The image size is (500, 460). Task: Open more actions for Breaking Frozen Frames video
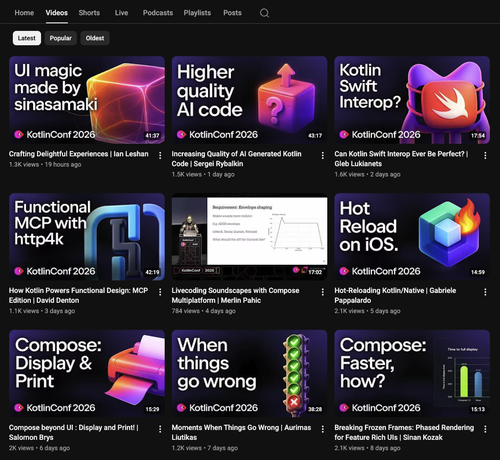click(485, 429)
